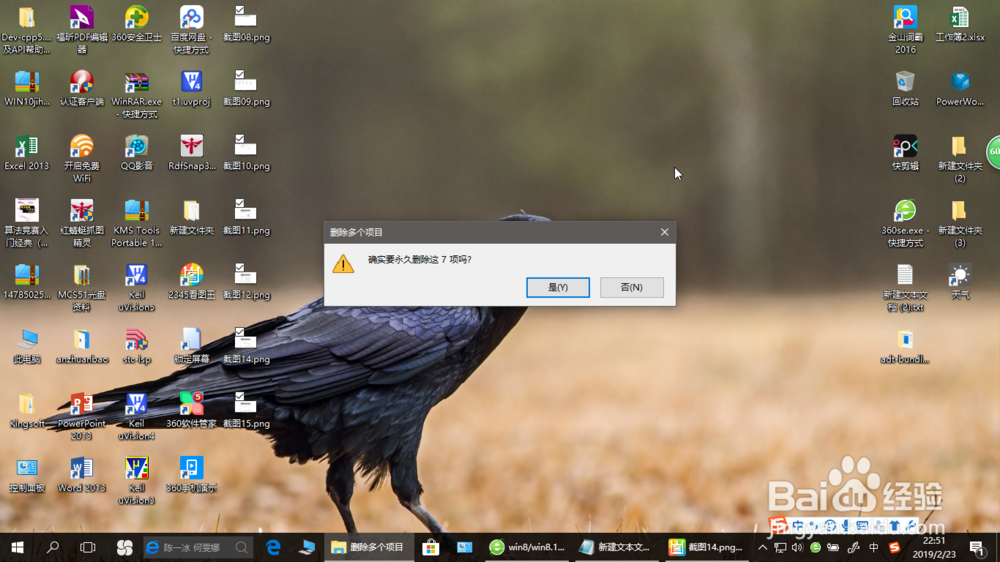Viewport: 1000px width, 562px height.
Task: Select the PowerWo... desktop icon
Action: pyautogui.click(x=960, y=88)
